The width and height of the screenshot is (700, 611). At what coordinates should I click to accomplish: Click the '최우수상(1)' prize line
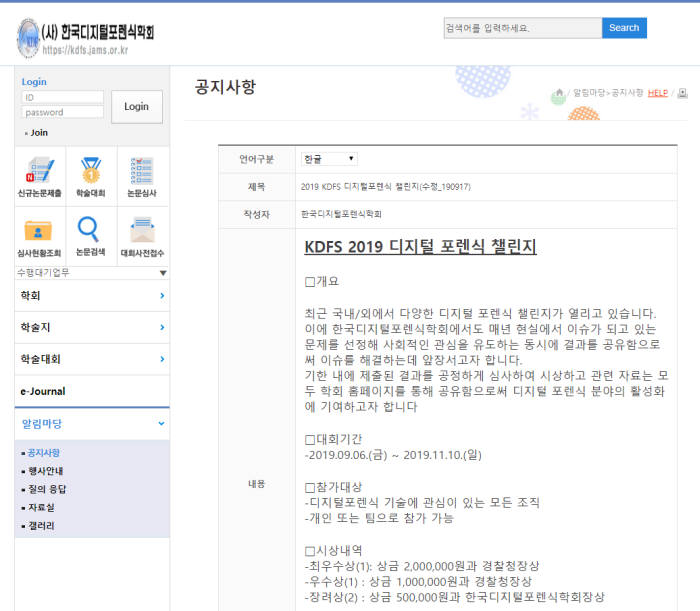(x=422, y=566)
